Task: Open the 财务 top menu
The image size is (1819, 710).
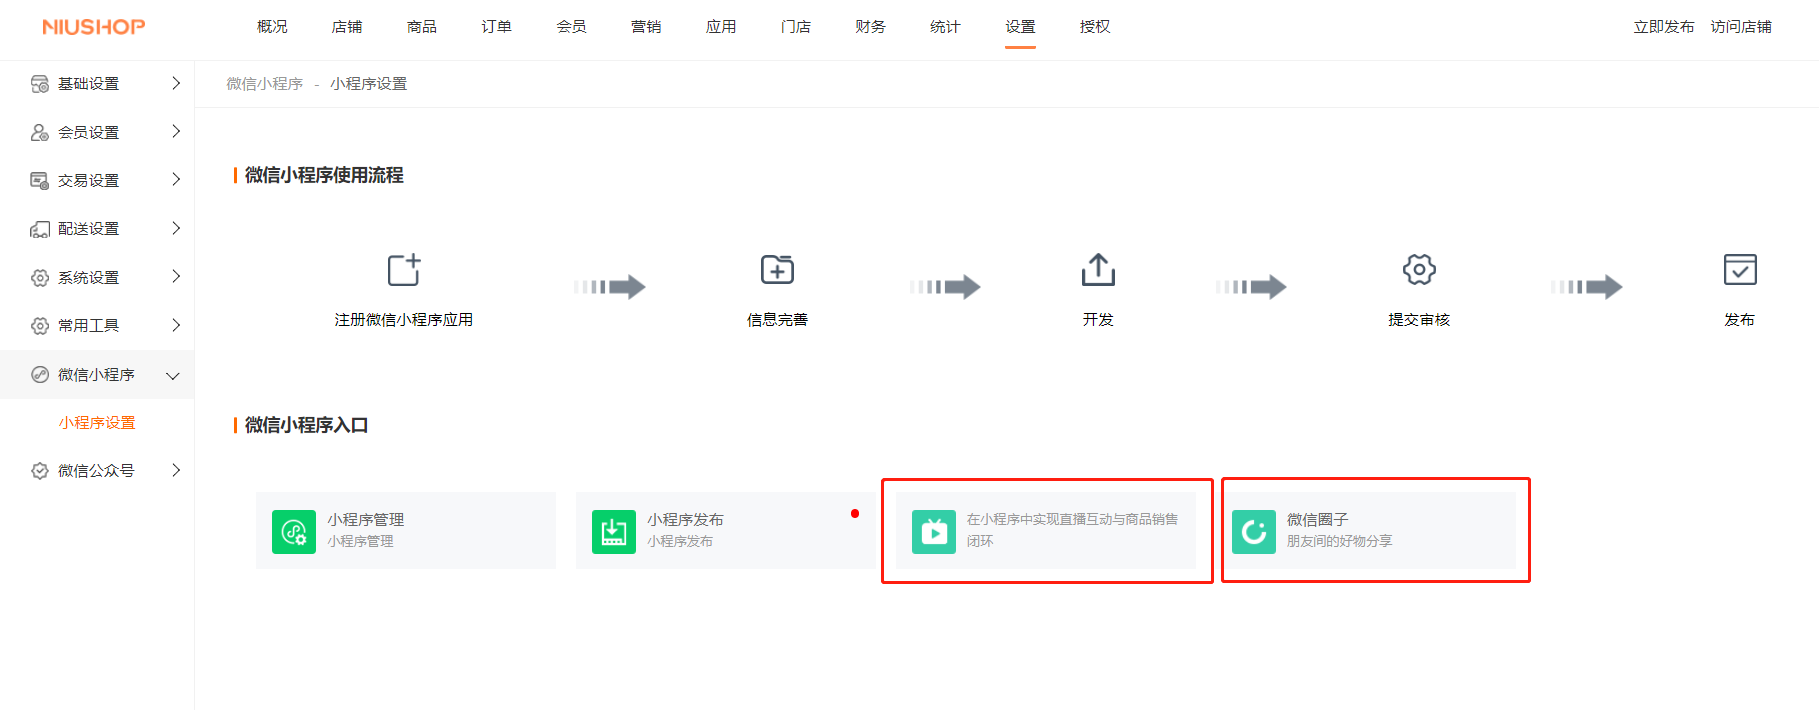Action: point(870,27)
